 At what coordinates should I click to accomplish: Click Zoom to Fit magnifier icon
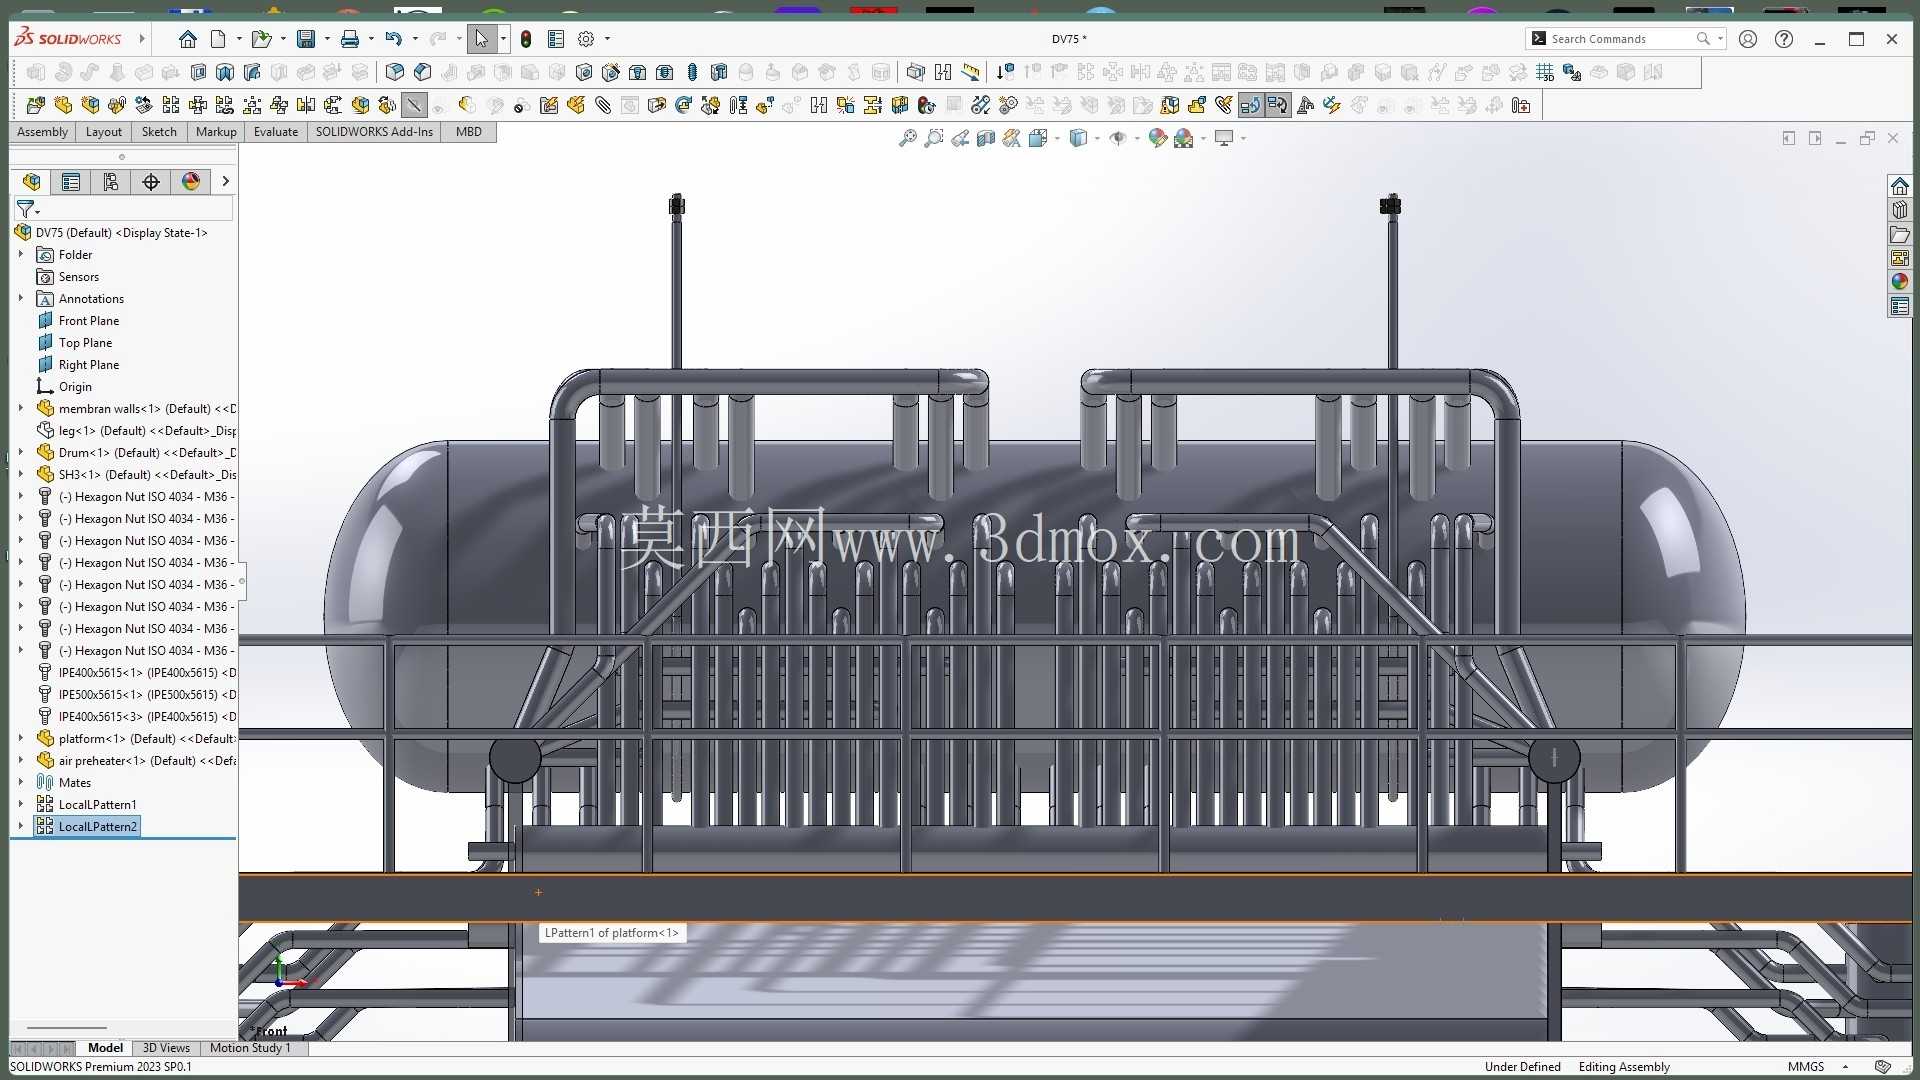(x=907, y=138)
